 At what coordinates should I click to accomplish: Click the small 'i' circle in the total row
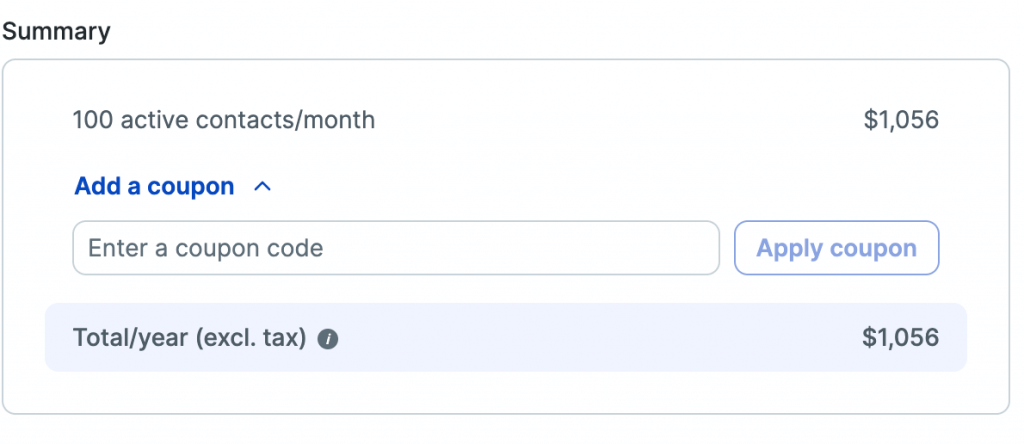pos(328,339)
